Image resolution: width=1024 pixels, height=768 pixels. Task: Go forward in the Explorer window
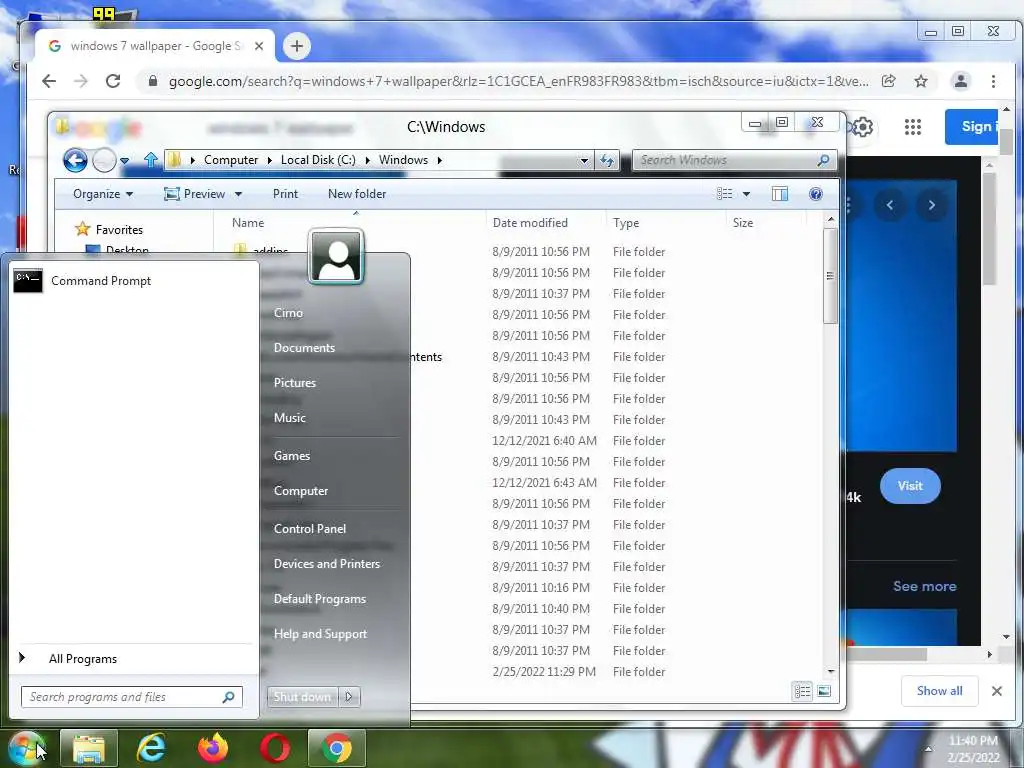tap(104, 160)
